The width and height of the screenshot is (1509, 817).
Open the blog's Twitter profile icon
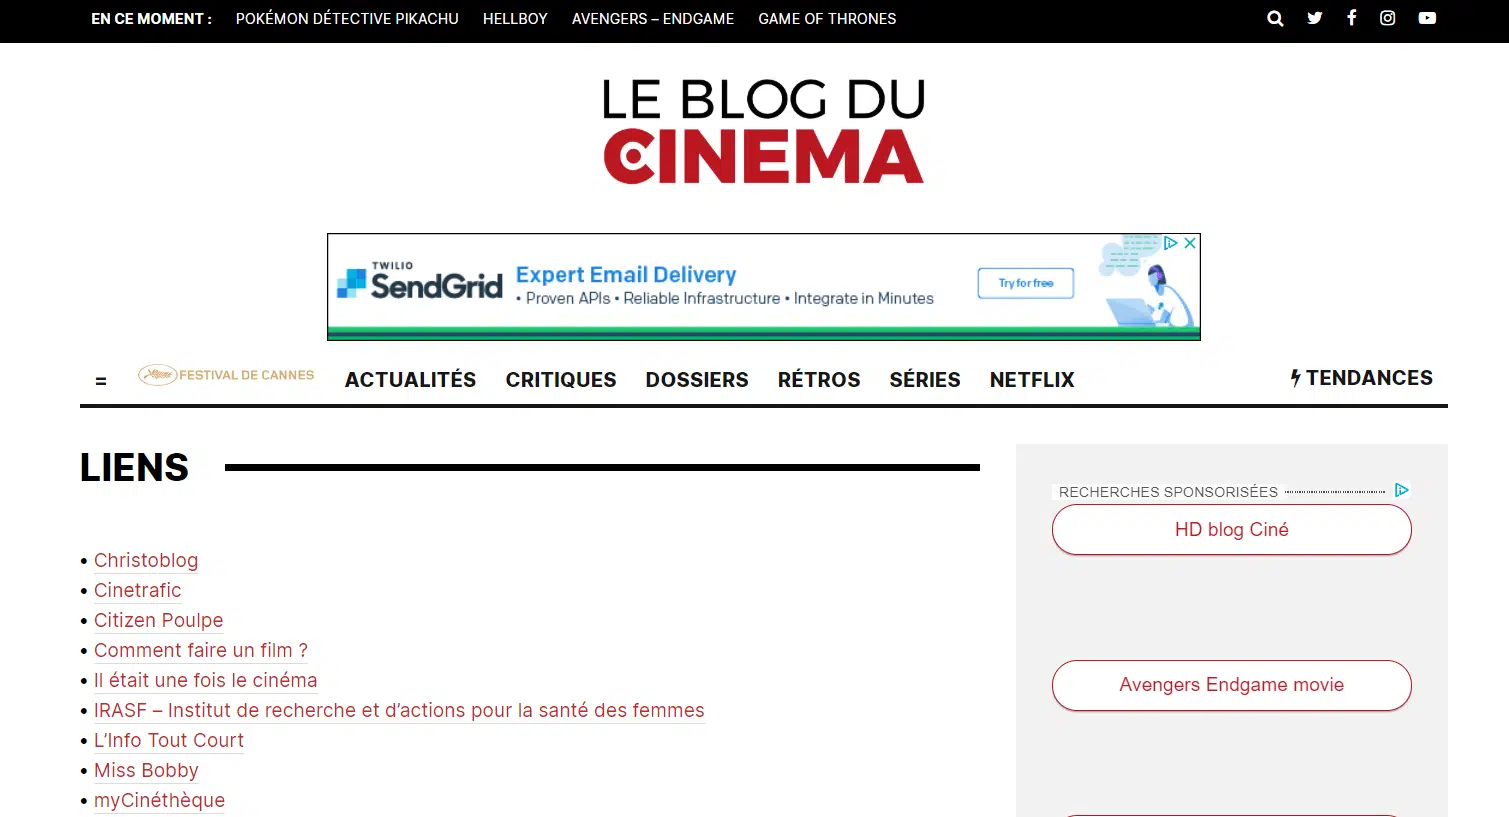1314,18
